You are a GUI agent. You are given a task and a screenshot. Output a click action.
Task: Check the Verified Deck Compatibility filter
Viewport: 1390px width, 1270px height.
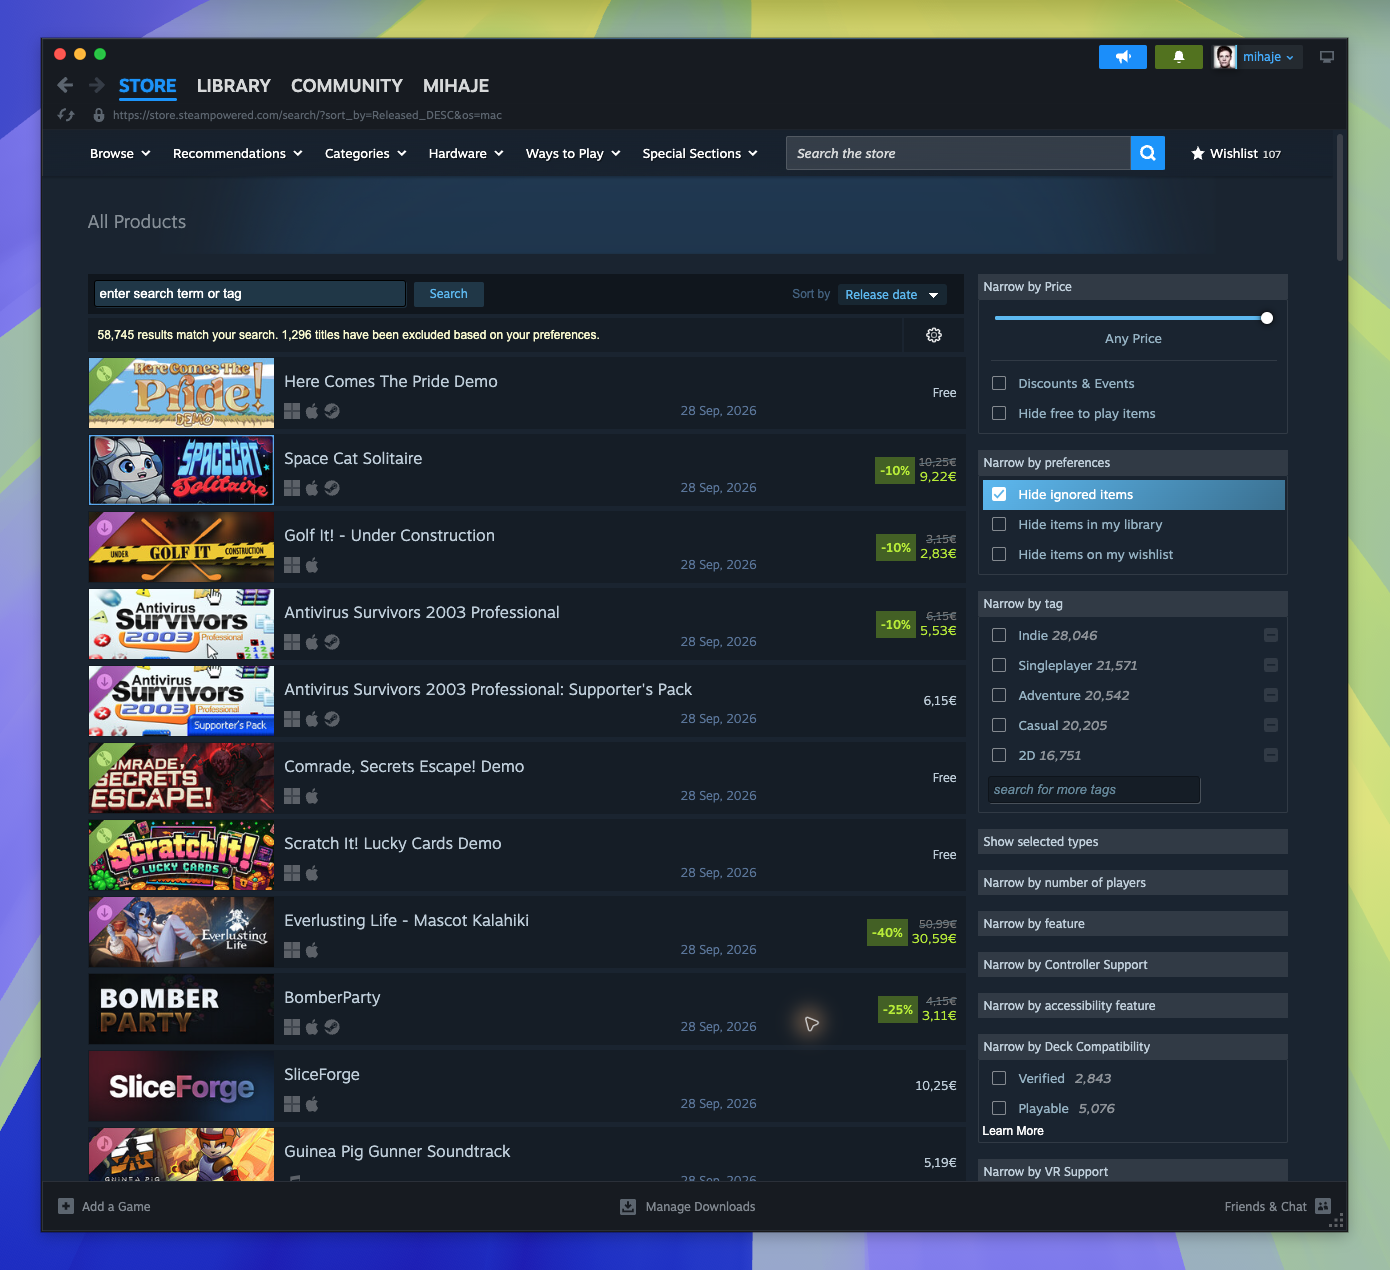[999, 1078]
